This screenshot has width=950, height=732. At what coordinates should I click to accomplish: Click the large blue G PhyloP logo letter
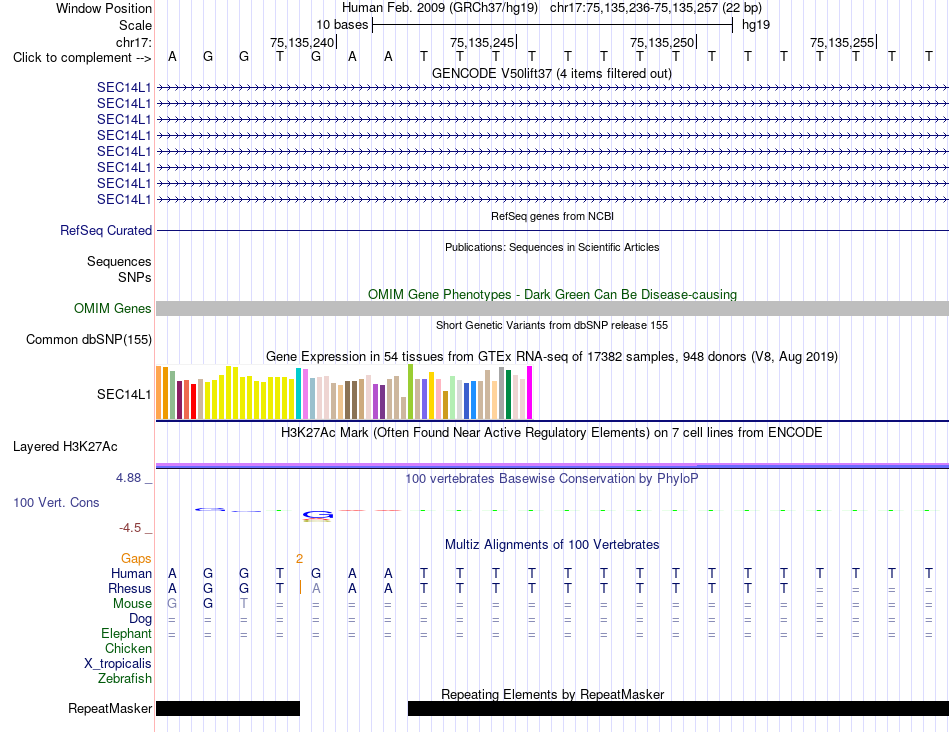tap(317, 515)
